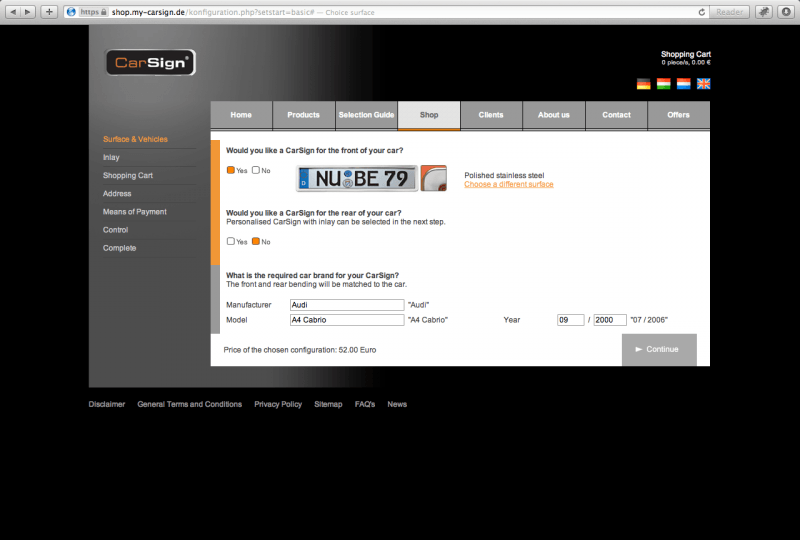Select Means of Payment step in sidebar

pyautogui.click(x=135, y=212)
